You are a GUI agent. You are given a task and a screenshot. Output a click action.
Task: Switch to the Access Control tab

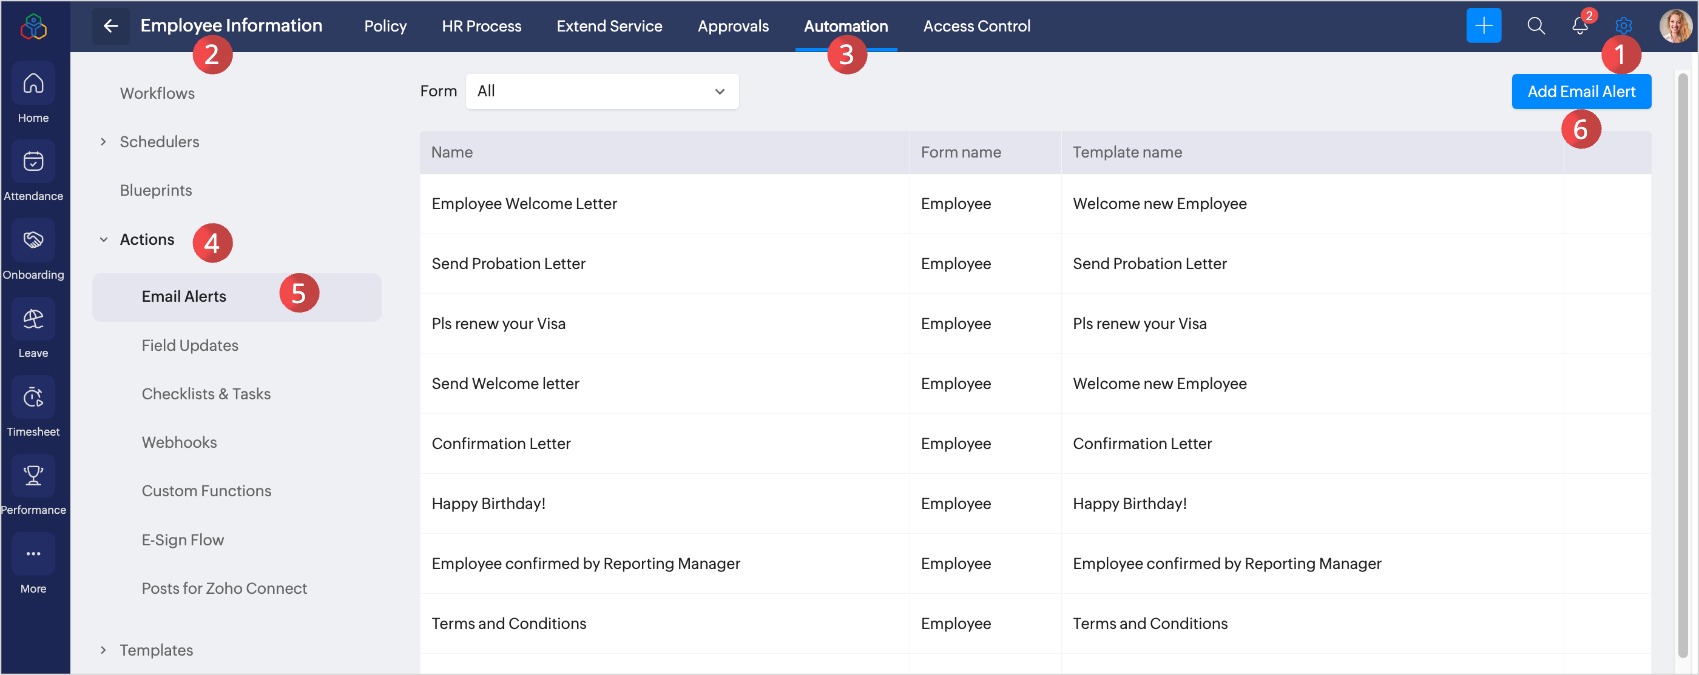pos(976,26)
